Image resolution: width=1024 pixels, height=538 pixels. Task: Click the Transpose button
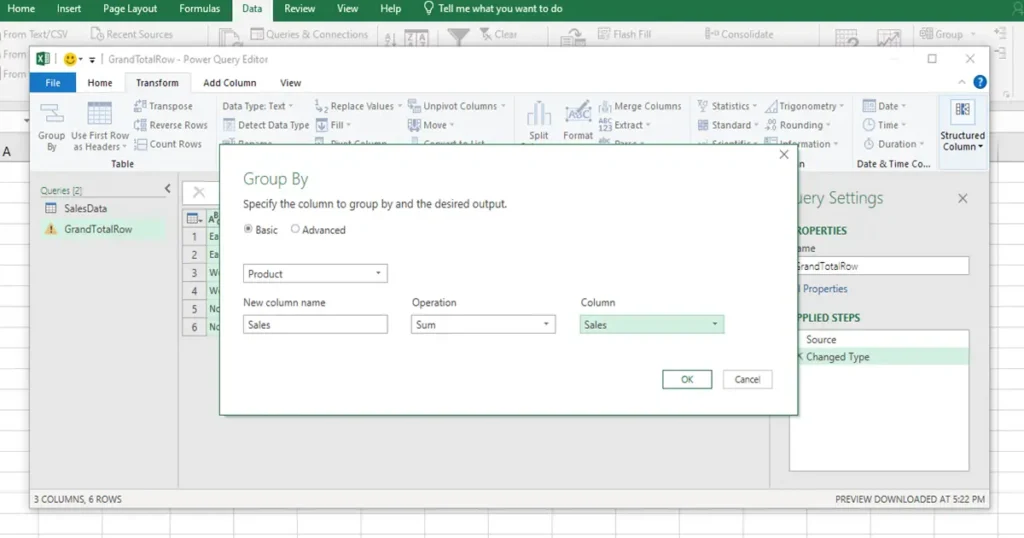[x=163, y=106]
